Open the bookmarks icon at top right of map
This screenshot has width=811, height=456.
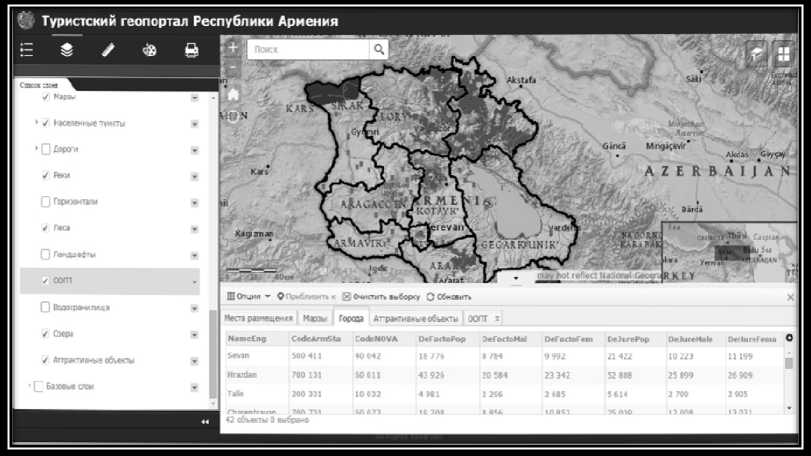click(757, 53)
